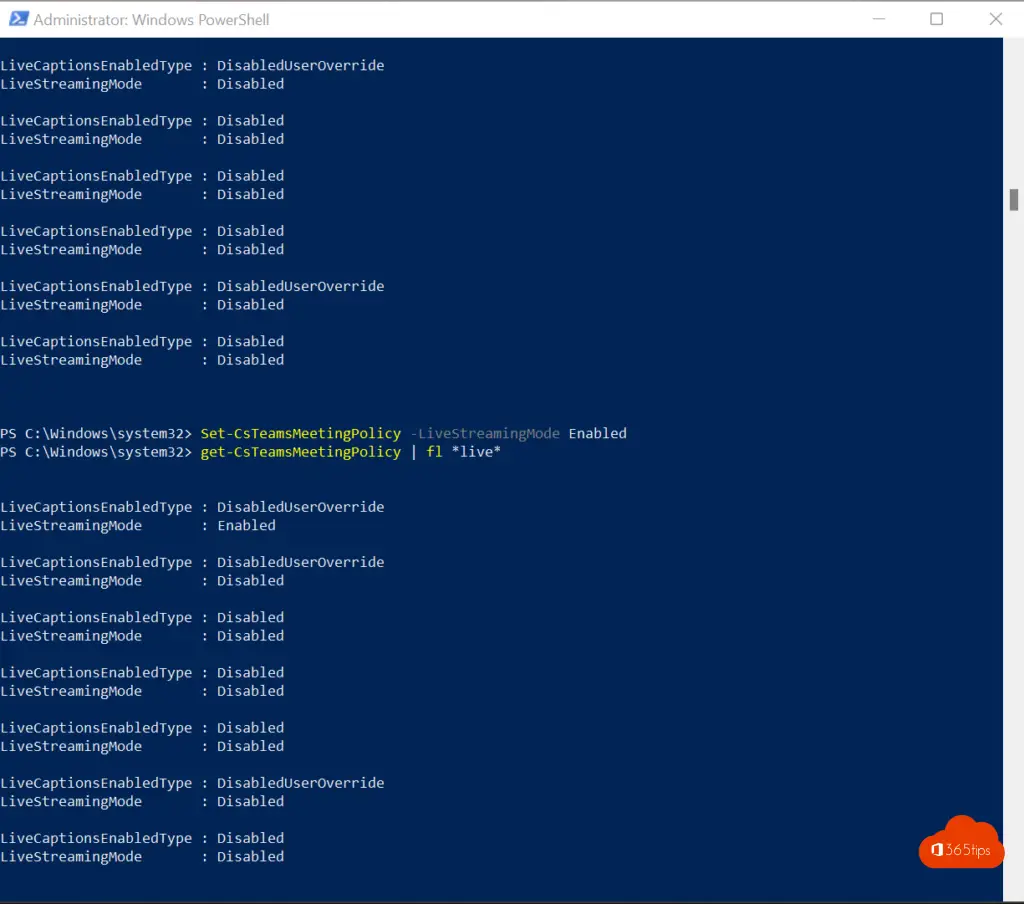Click the Set-CsTeamsMeetingPolicy command text
This screenshot has width=1024, height=904.
point(300,434)
